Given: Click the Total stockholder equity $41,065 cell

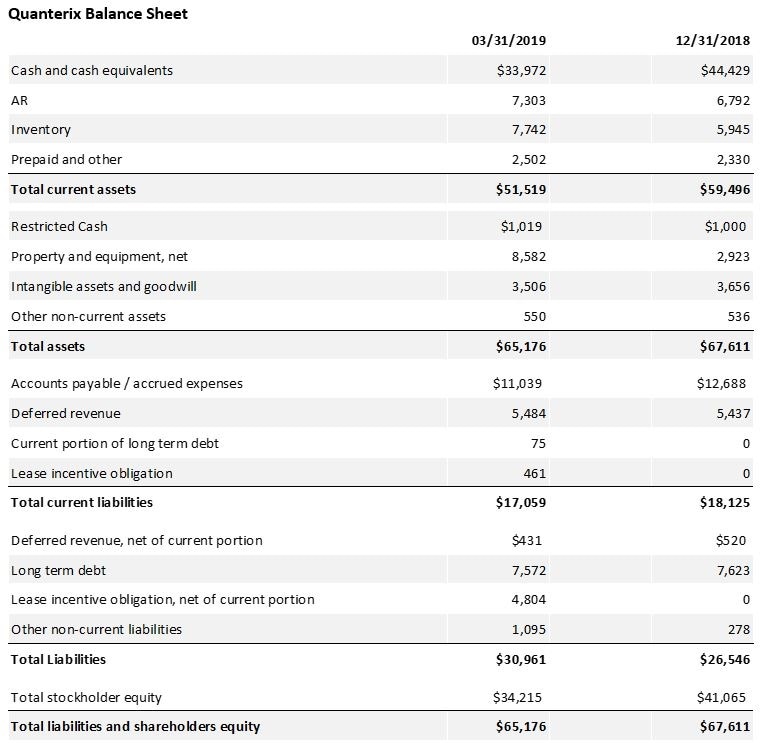Looking at the screenshot, I should [721, 696].
